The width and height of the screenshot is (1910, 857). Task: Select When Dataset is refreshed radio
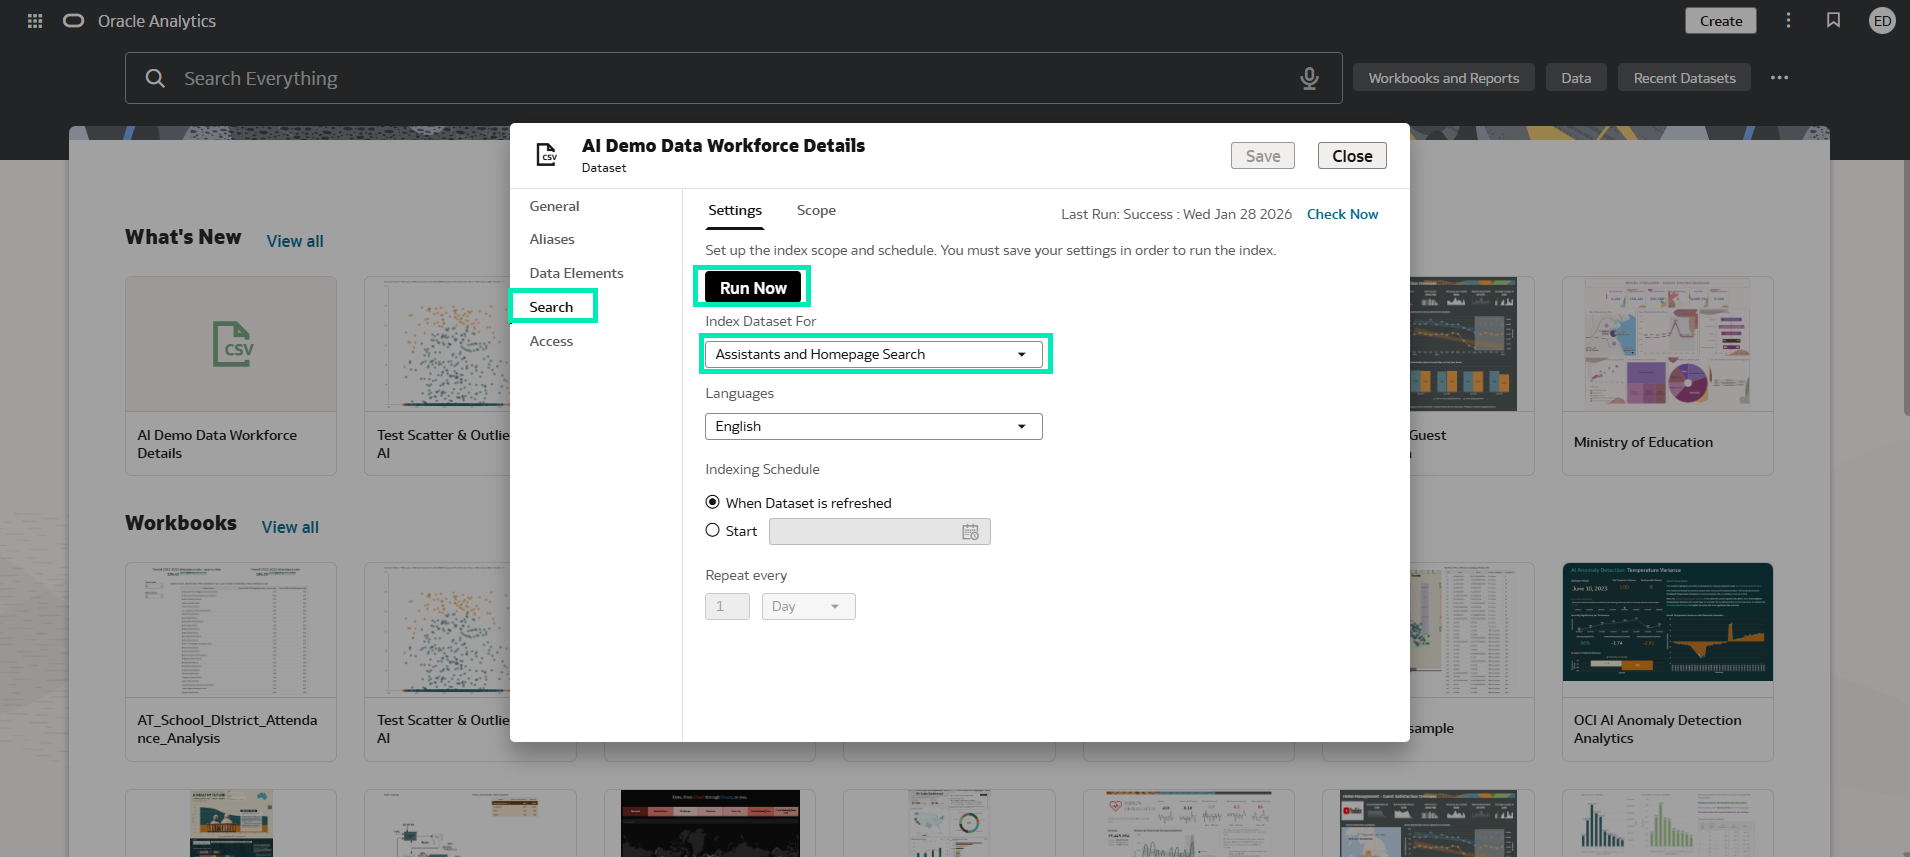click(x=712, y=502)
